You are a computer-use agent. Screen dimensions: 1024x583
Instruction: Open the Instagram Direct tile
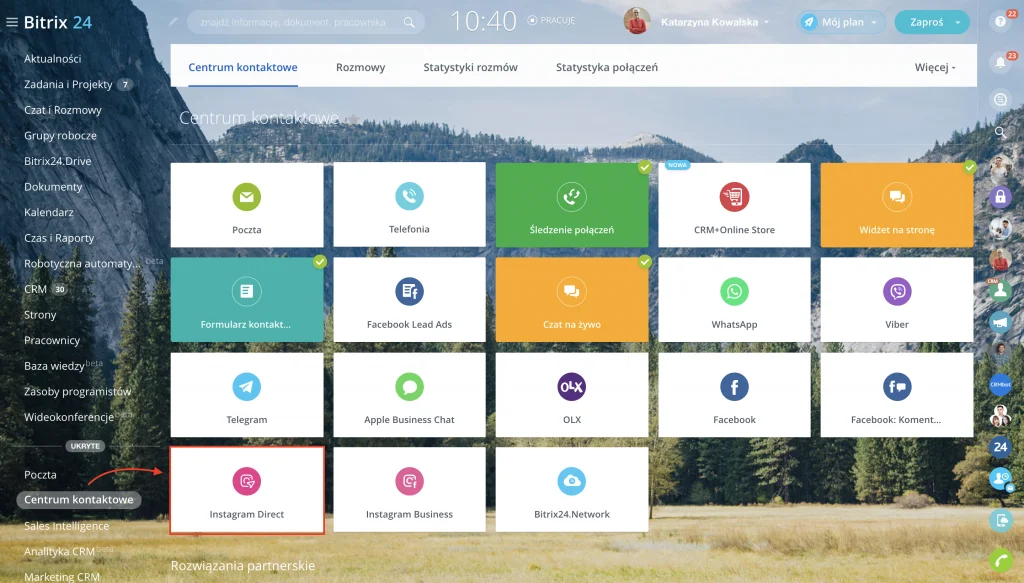247,490
